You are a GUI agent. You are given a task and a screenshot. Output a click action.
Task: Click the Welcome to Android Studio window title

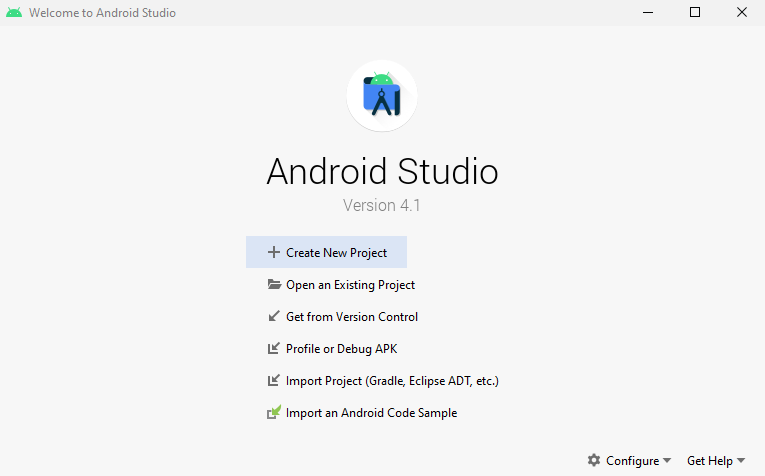click(102, 13)
